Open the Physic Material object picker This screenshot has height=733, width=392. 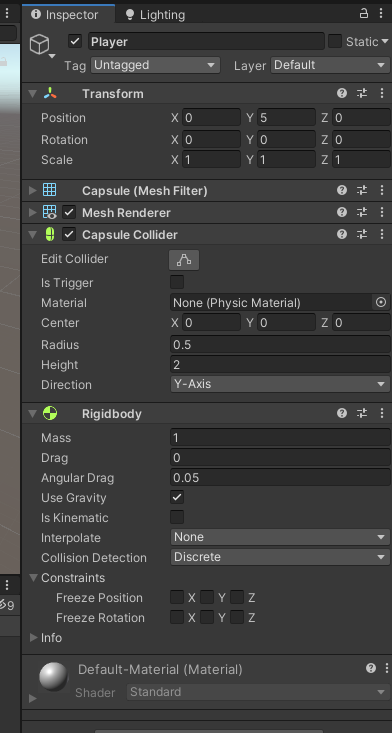click(x=381, y=302)
